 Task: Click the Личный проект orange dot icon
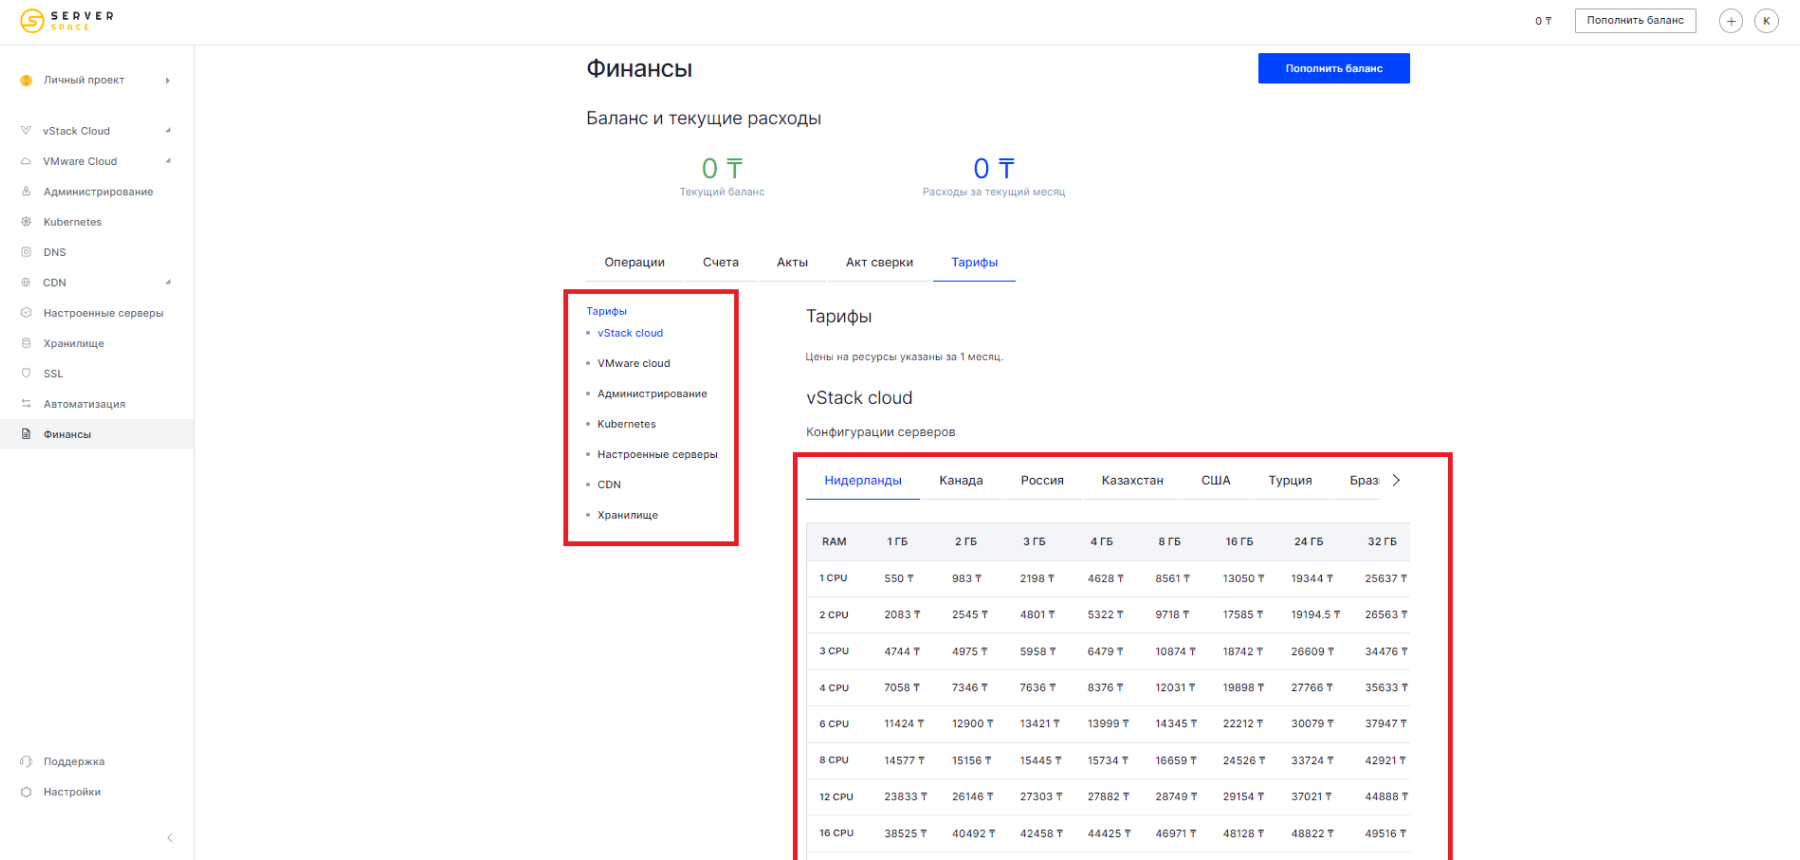[x=26, y=80]
